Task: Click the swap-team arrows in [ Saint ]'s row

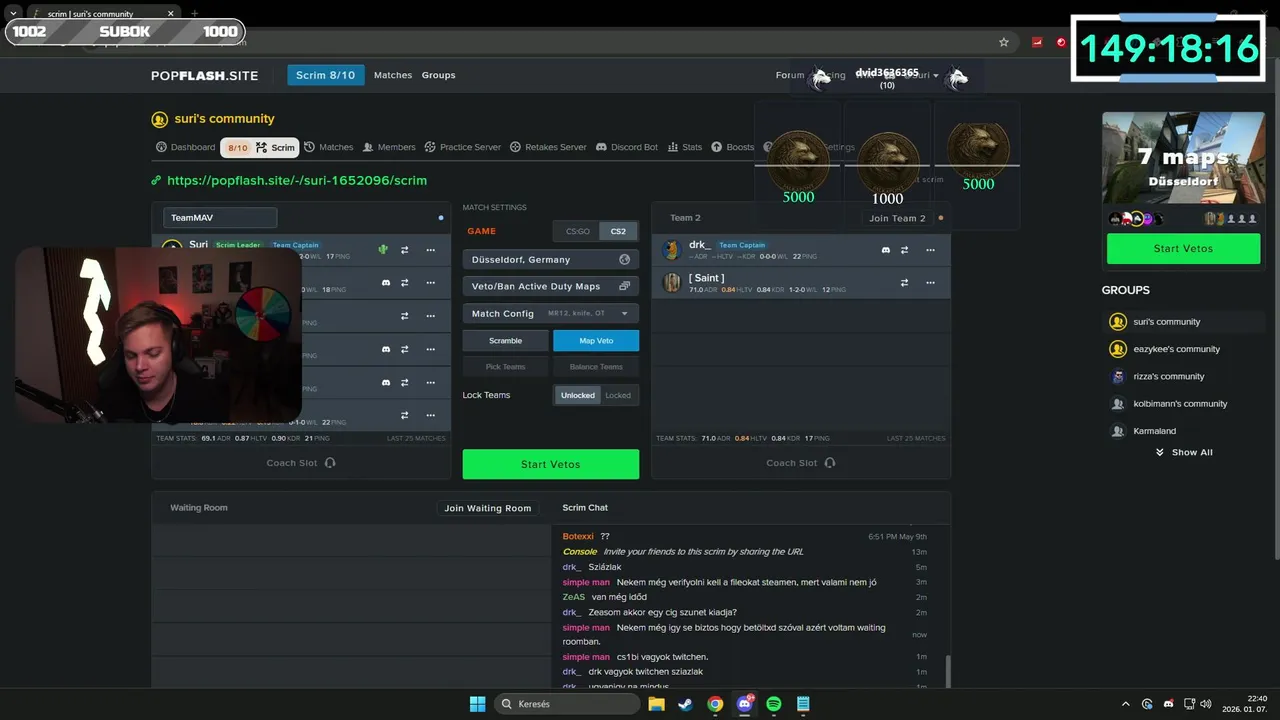Action: (904, 283)
